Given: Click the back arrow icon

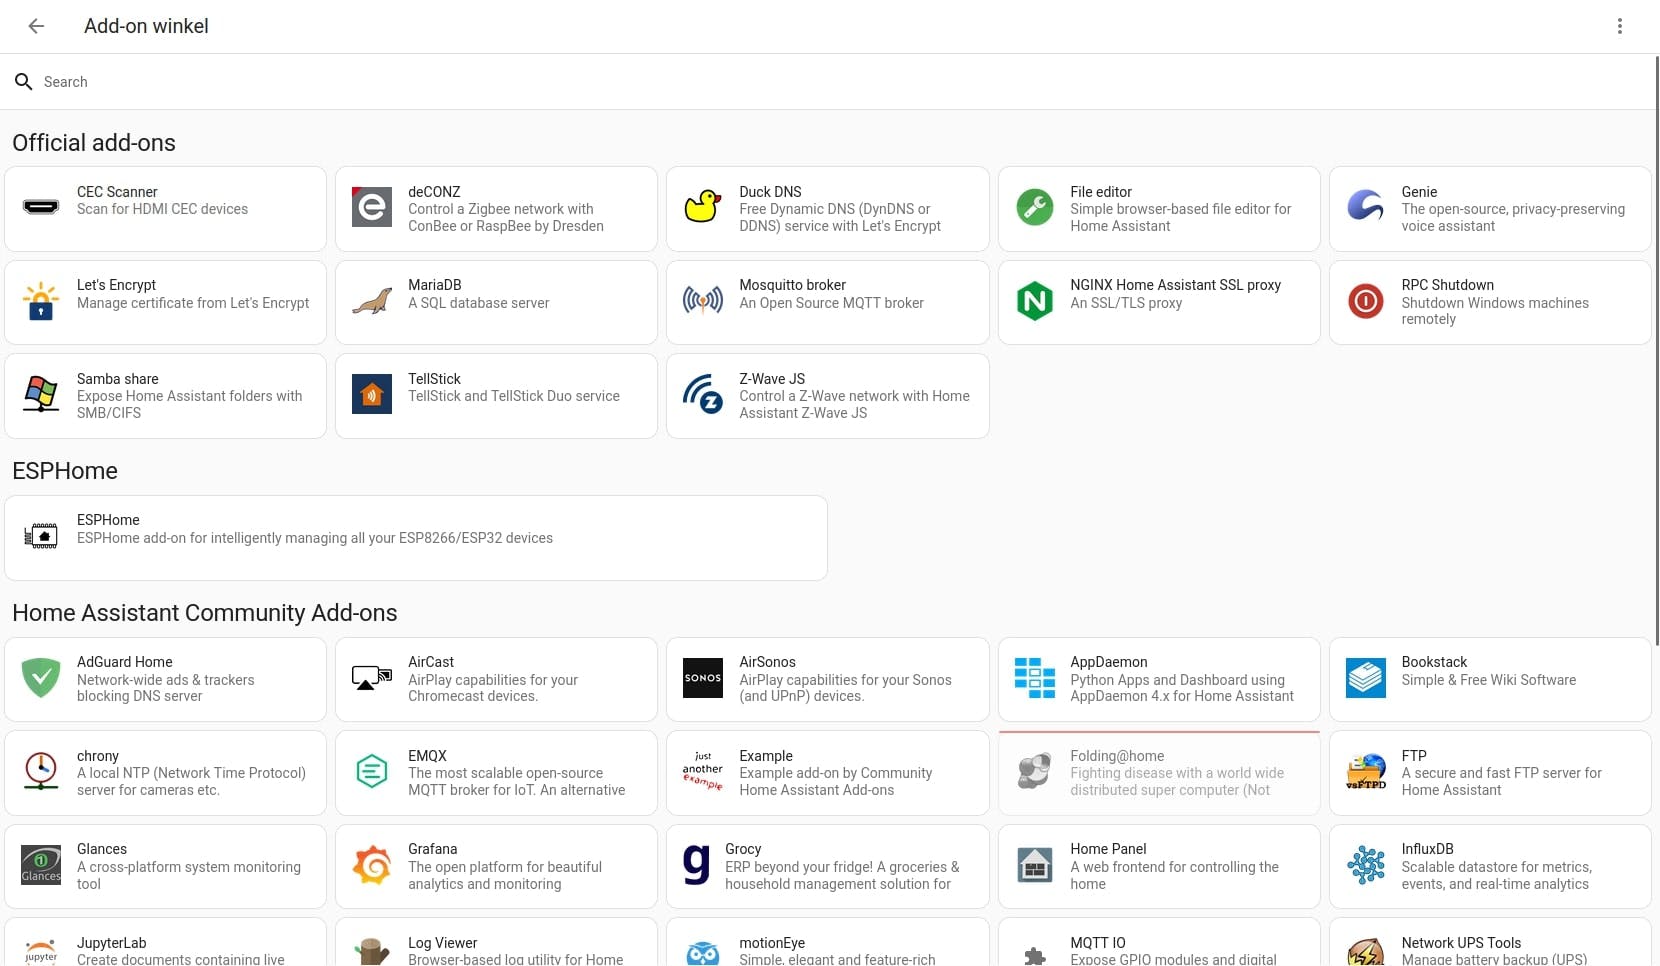Looking at the screenshot, I should [37, 26].
